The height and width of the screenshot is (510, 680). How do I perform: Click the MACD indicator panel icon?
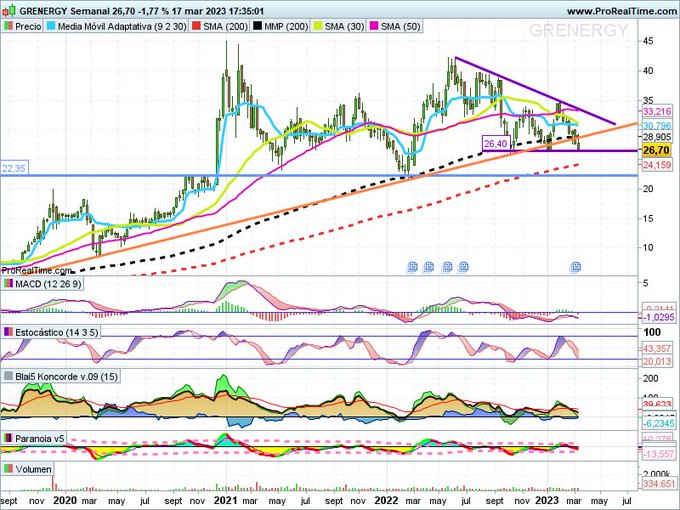(8, 284)
